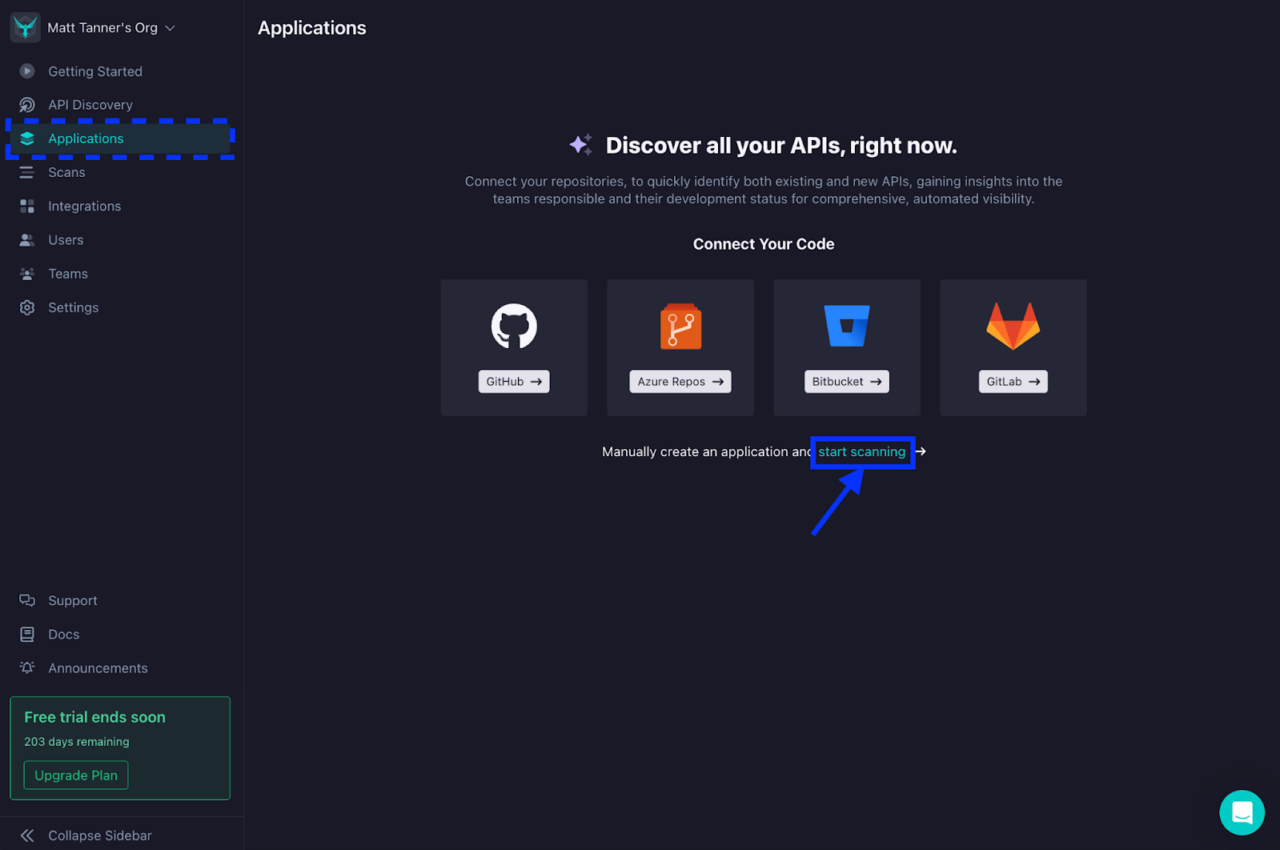This screenshot has height=850, width=1280.
Task: Open Settings via the gear icon
Action: pyautogui.click(x=26, y=307)
